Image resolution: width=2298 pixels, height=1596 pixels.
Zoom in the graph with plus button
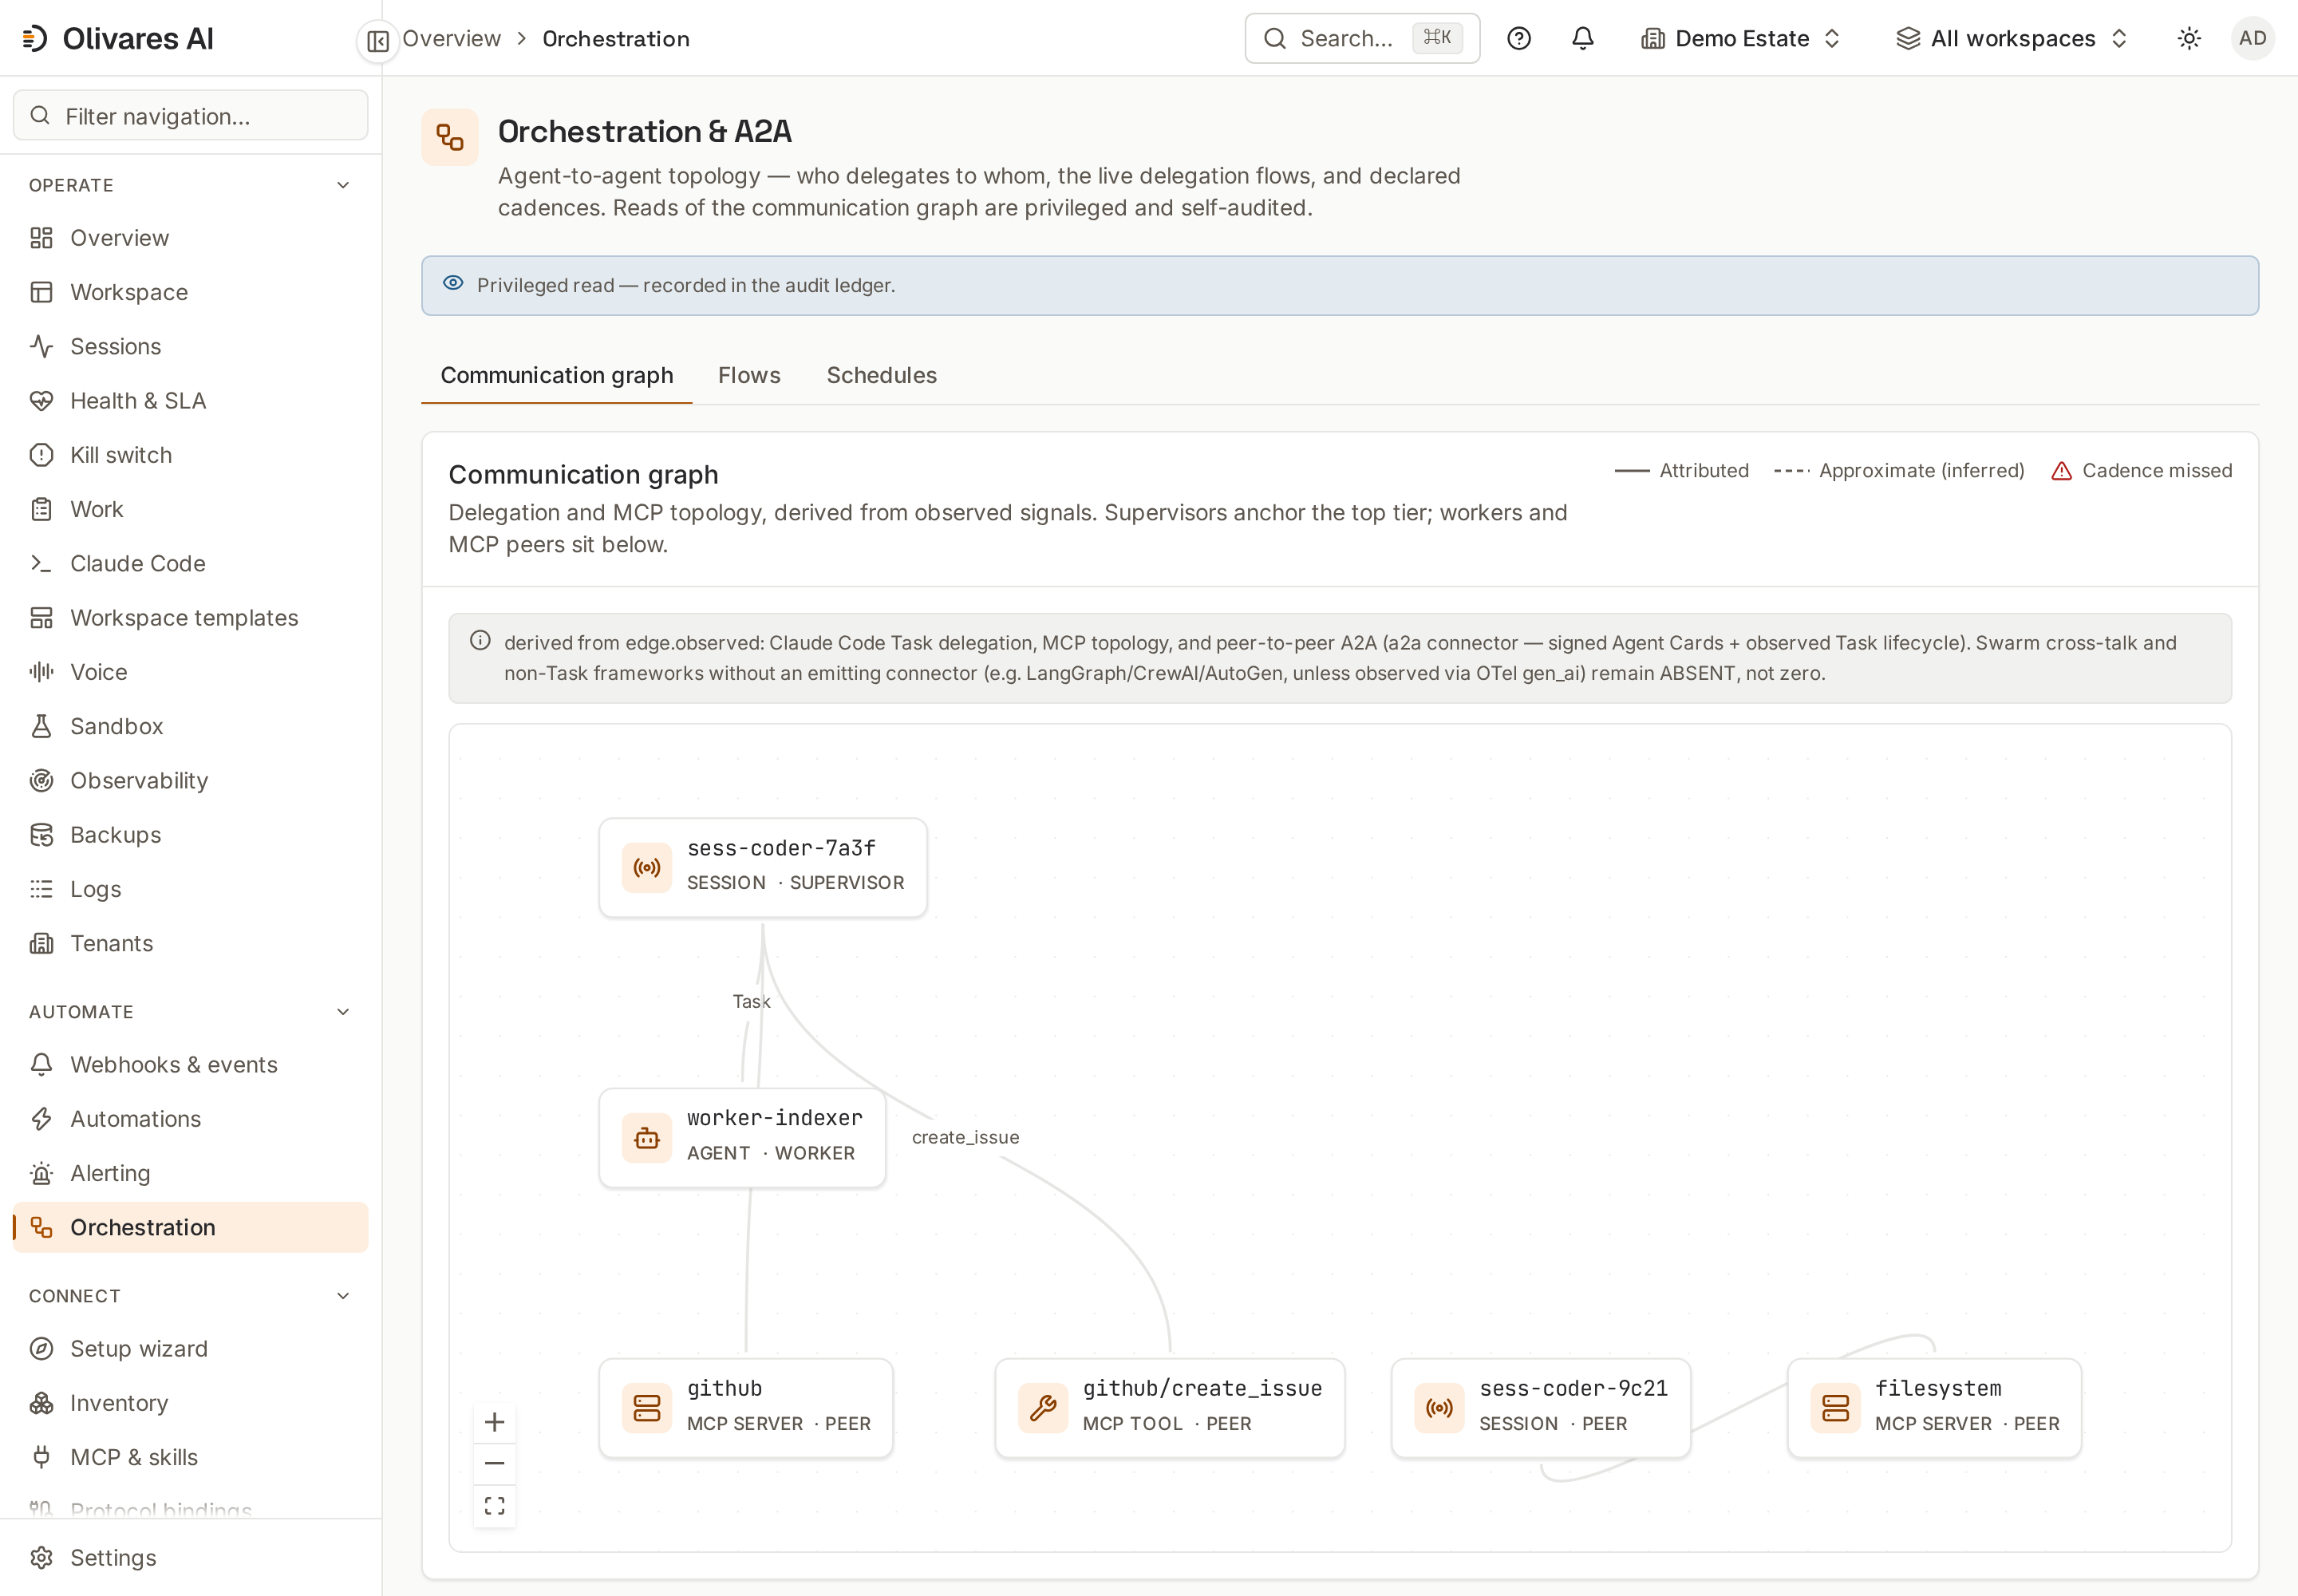click(x=494, y=1421)
